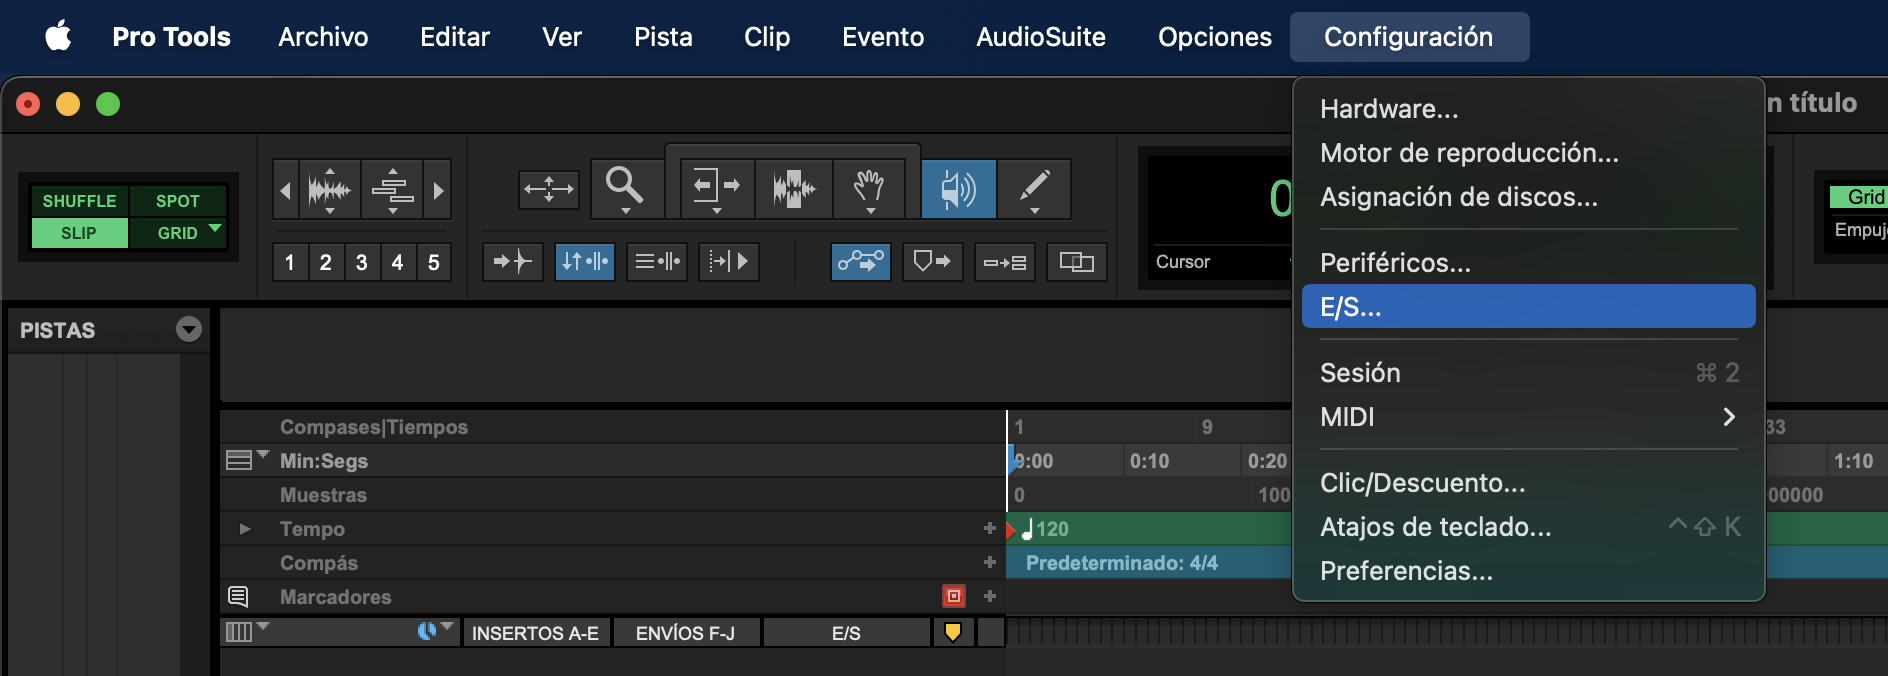
Task: Click the Selector waveform tool
Action: point(794,188)
